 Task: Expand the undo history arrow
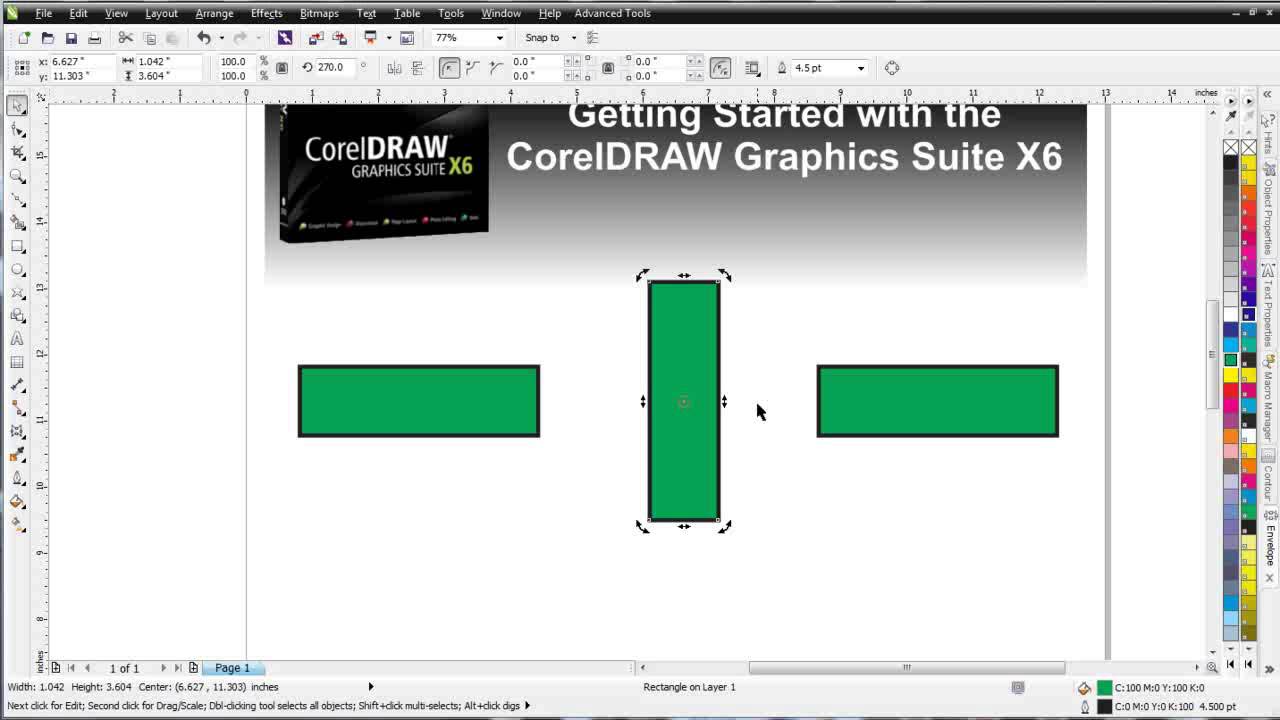pyautogui.click(x=220, y=38)
